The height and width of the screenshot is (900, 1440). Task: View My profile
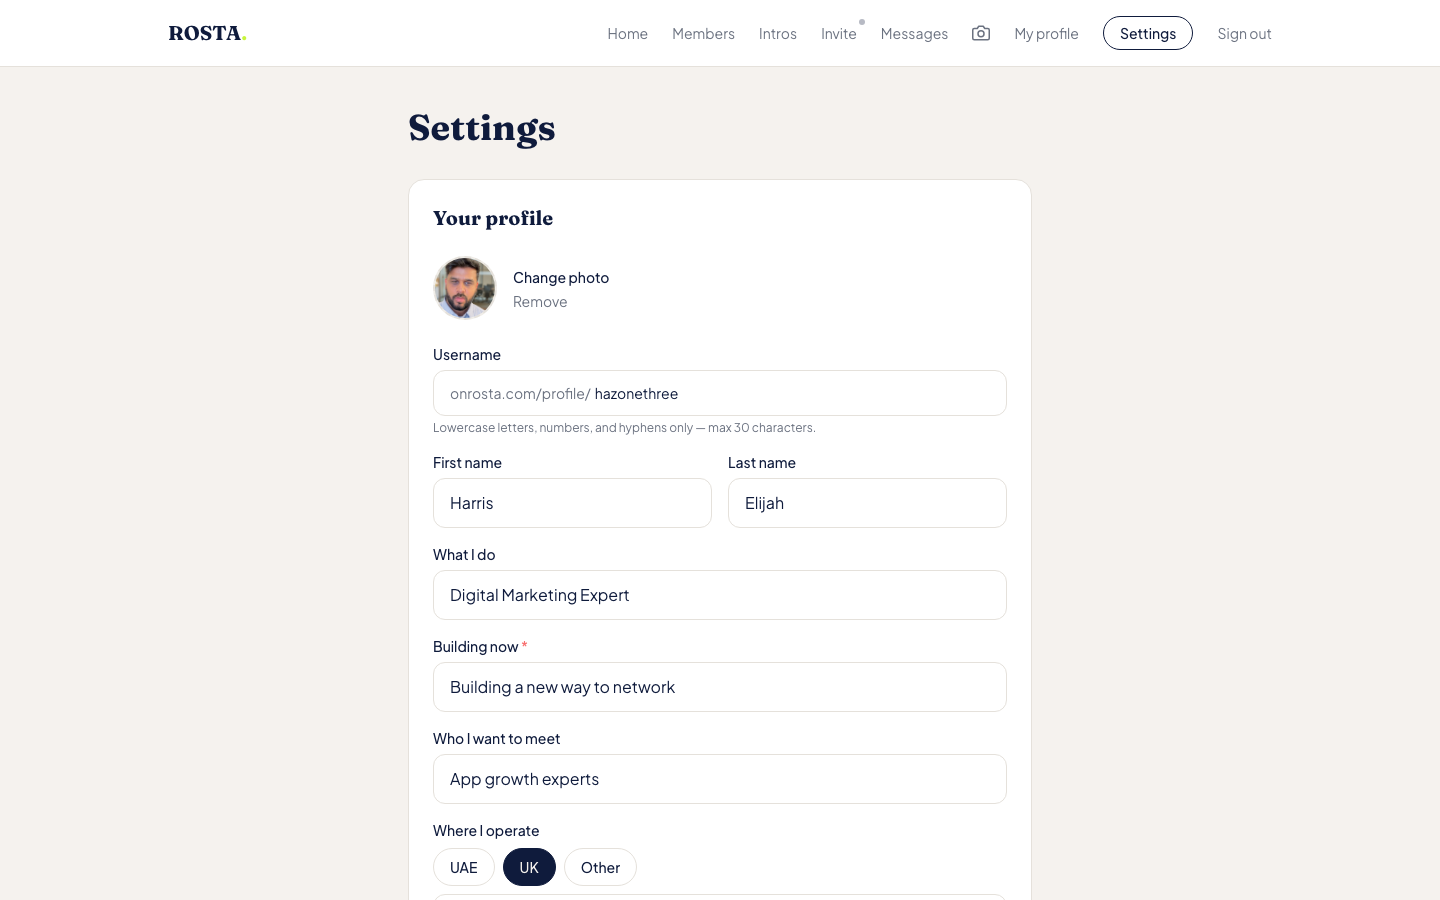tap(1046, 33)
